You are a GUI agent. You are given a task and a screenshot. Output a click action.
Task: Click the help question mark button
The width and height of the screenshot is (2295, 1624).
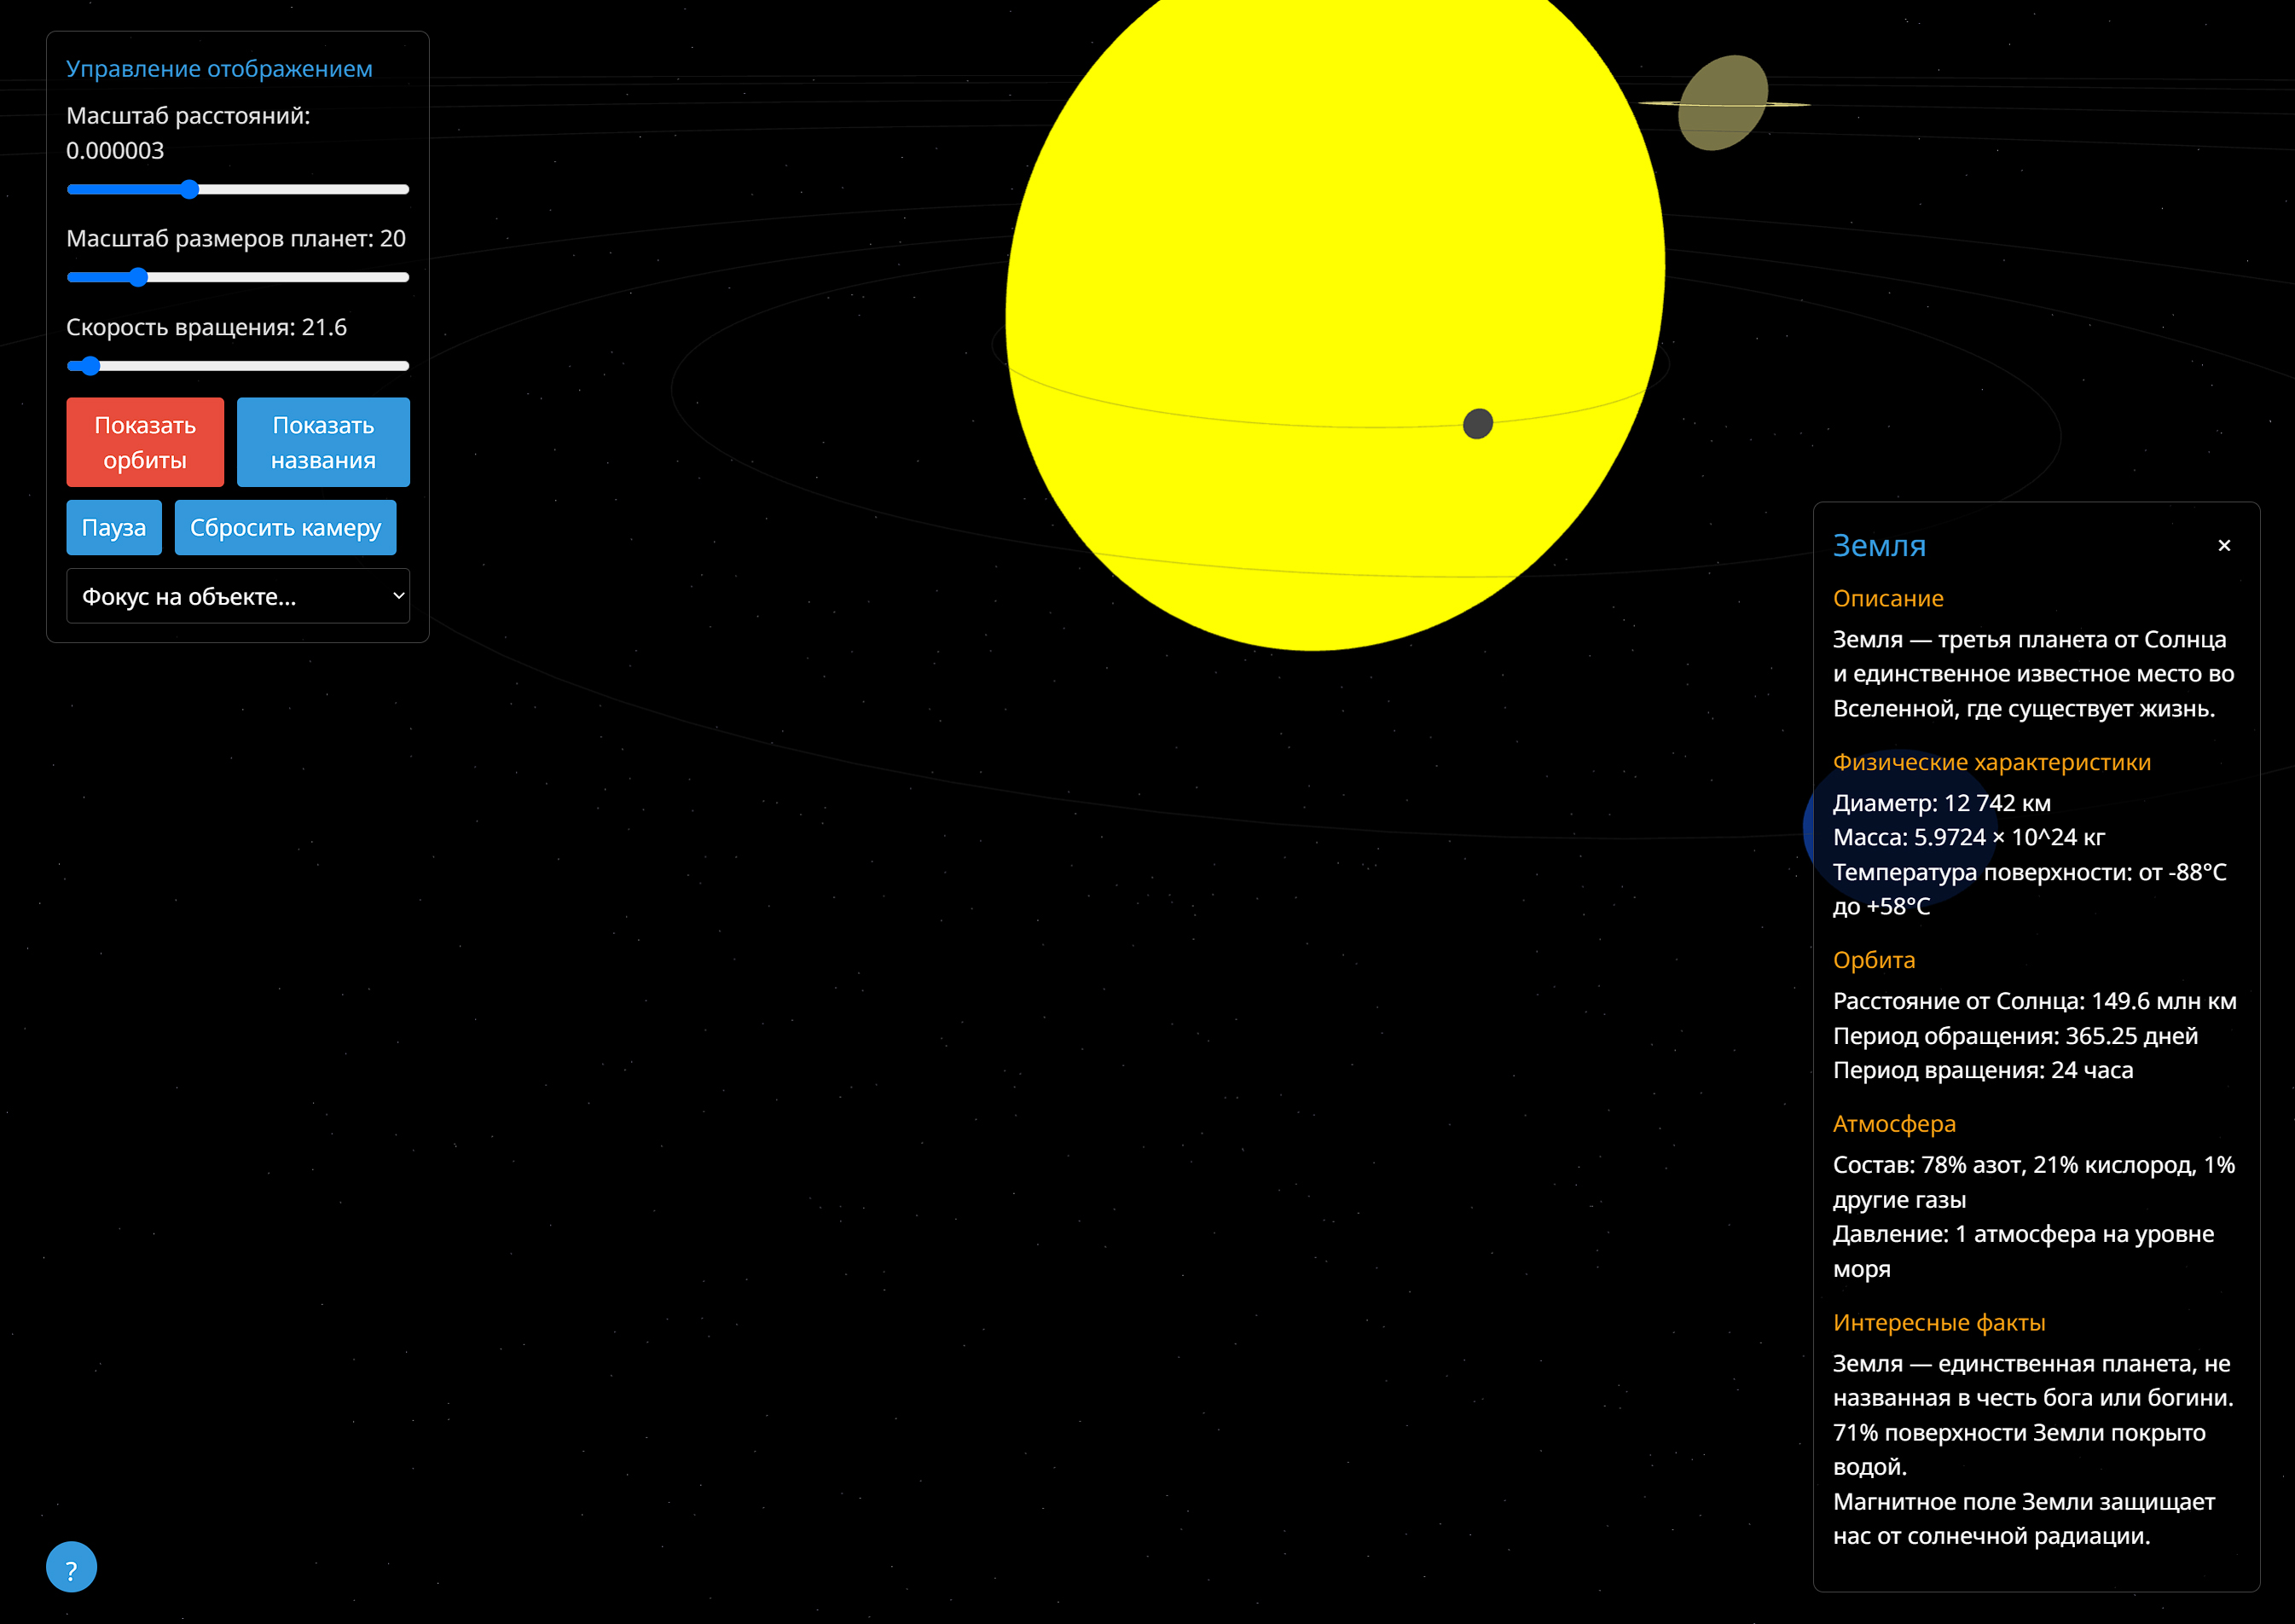(x=71, y=1567)
